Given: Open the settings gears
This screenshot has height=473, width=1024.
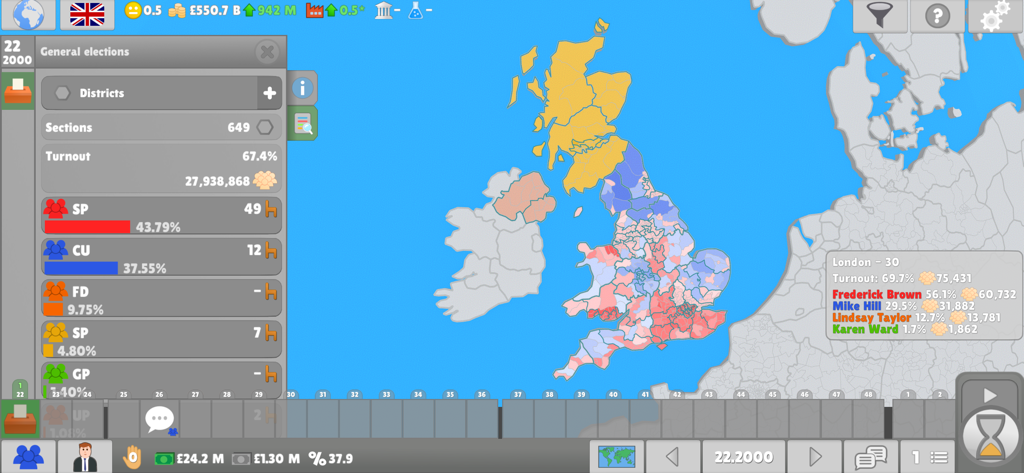Looking at the screenshot, I should pos(995,16).
